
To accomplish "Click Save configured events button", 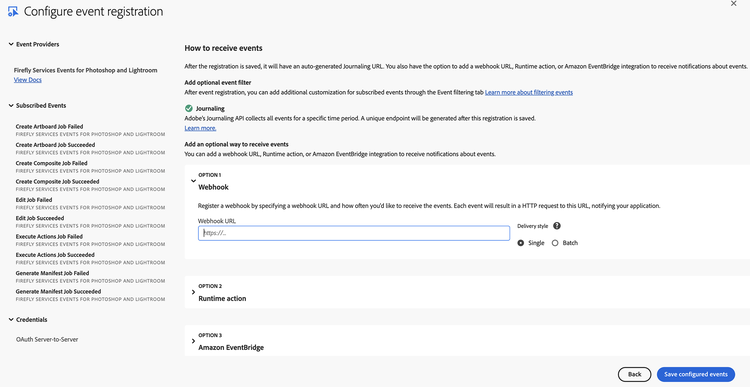I will point(695,374).
